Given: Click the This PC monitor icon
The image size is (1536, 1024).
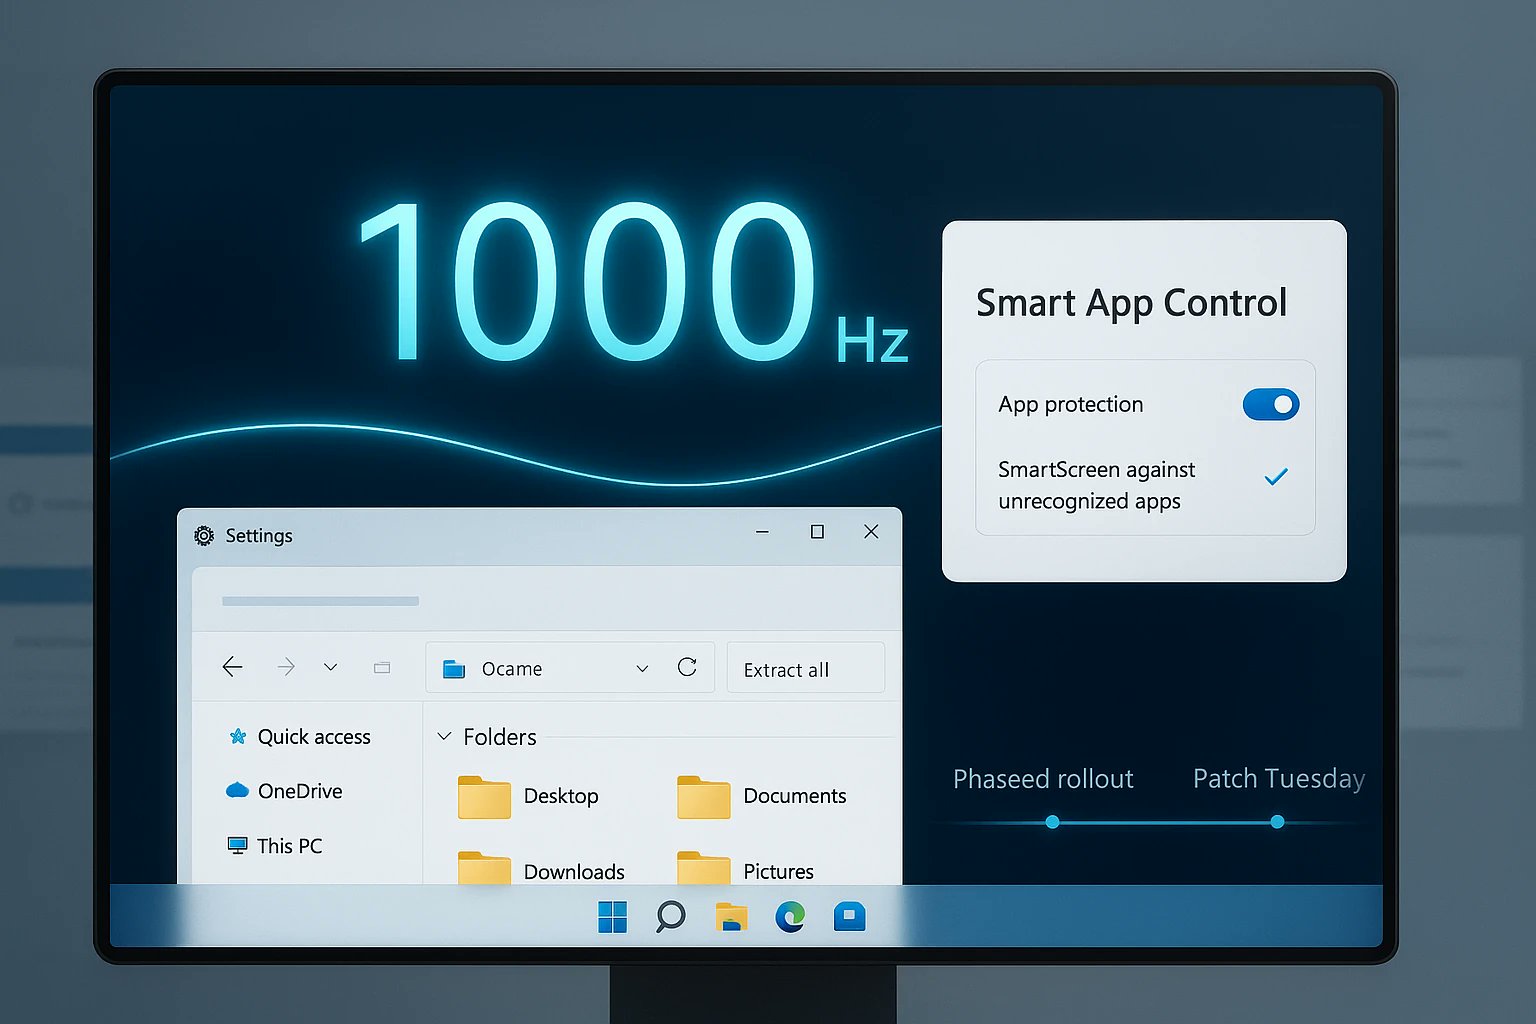Looking at the screenshot, I should click(x=237, y=846).
